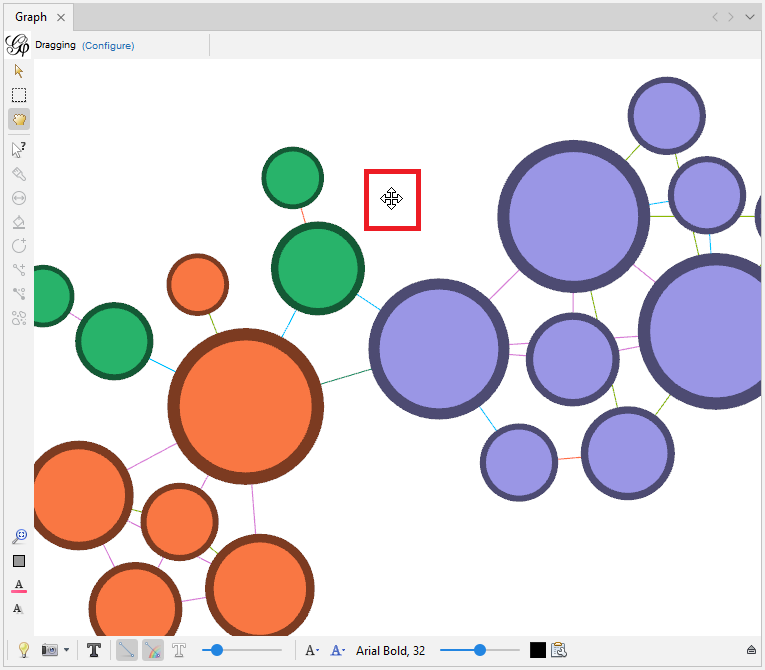The height and width of the screenshot is (670, 765).
Task: Close the Graph tab
Action: (61, 18)
